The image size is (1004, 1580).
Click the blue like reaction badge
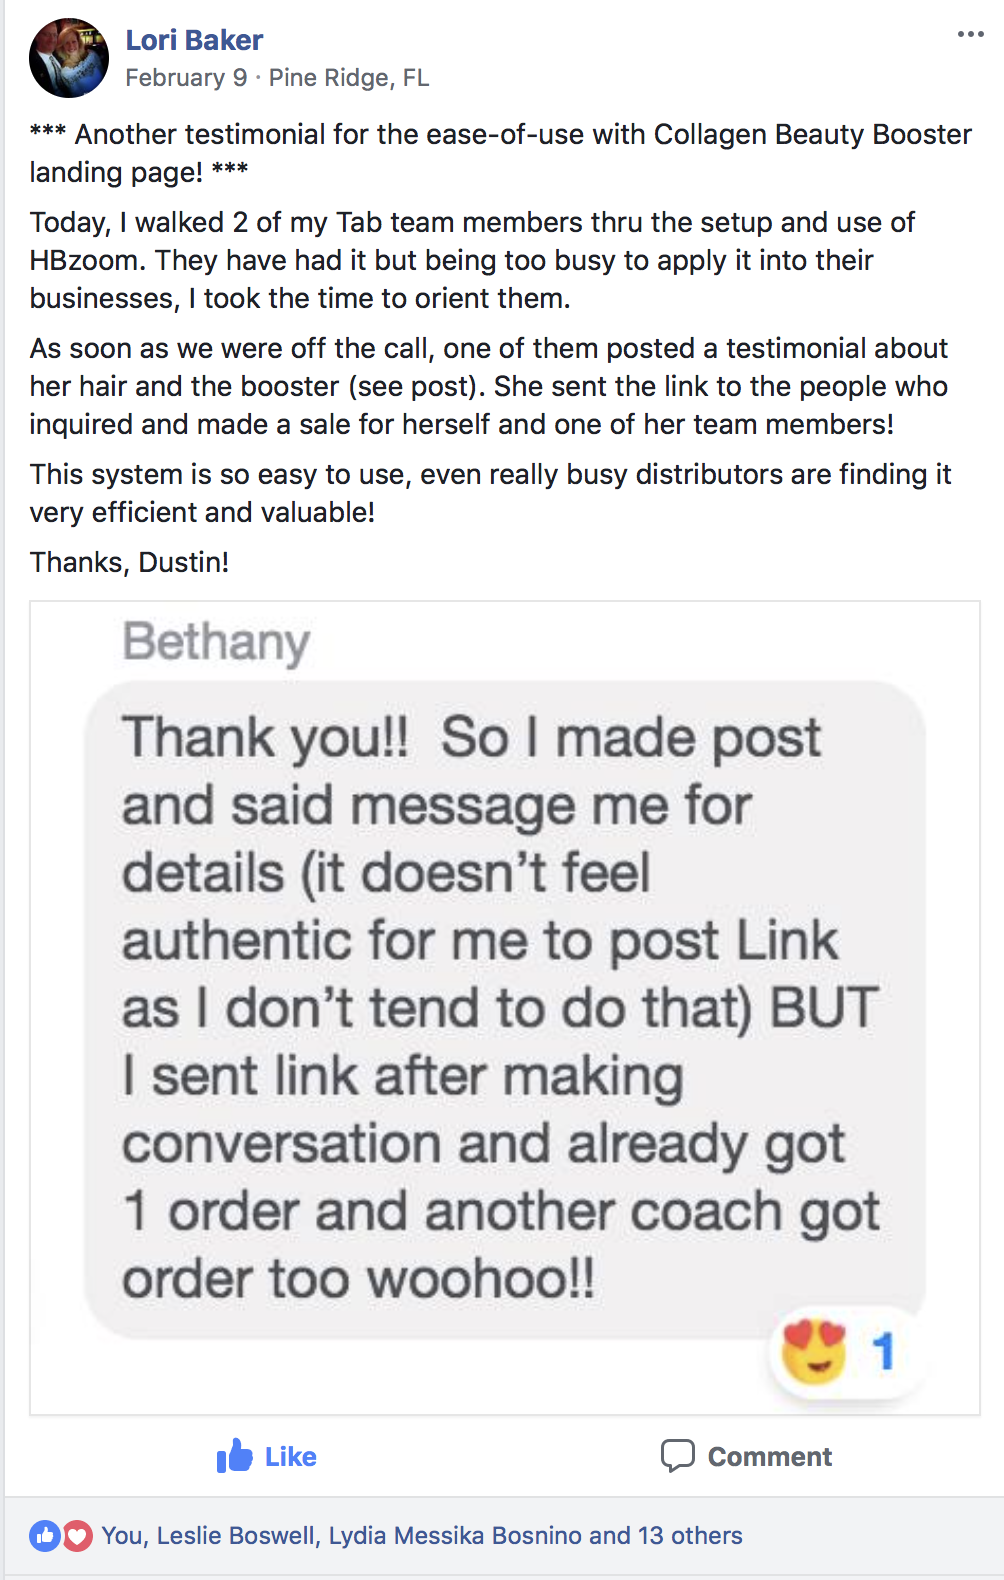click(45, 1535)
